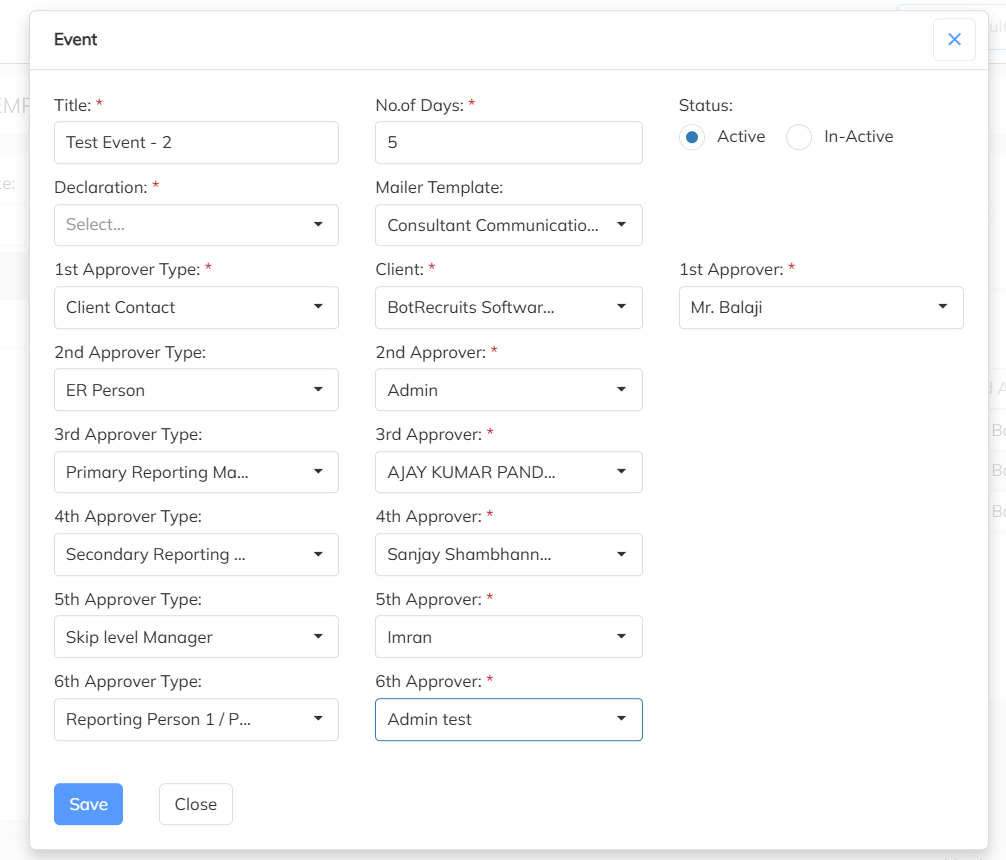Viewport: 1006px width, 860px height.
Task: Click caret arrow of 2nd Approver Admin
Action: pyautogui.click(x=621, y=390)
